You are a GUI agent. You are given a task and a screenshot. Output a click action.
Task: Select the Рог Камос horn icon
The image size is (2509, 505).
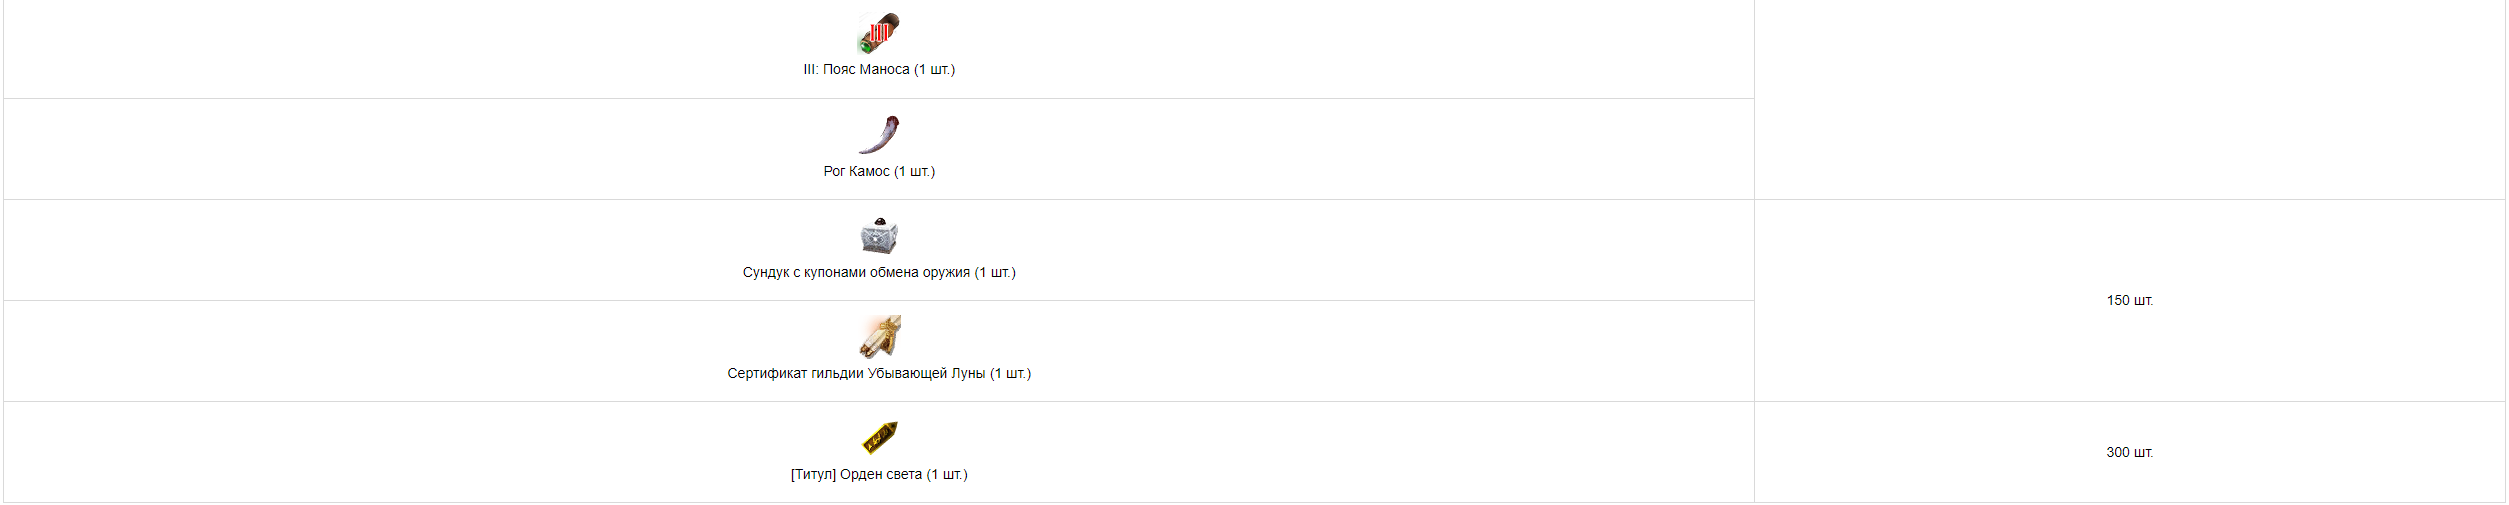click(879, 135)
